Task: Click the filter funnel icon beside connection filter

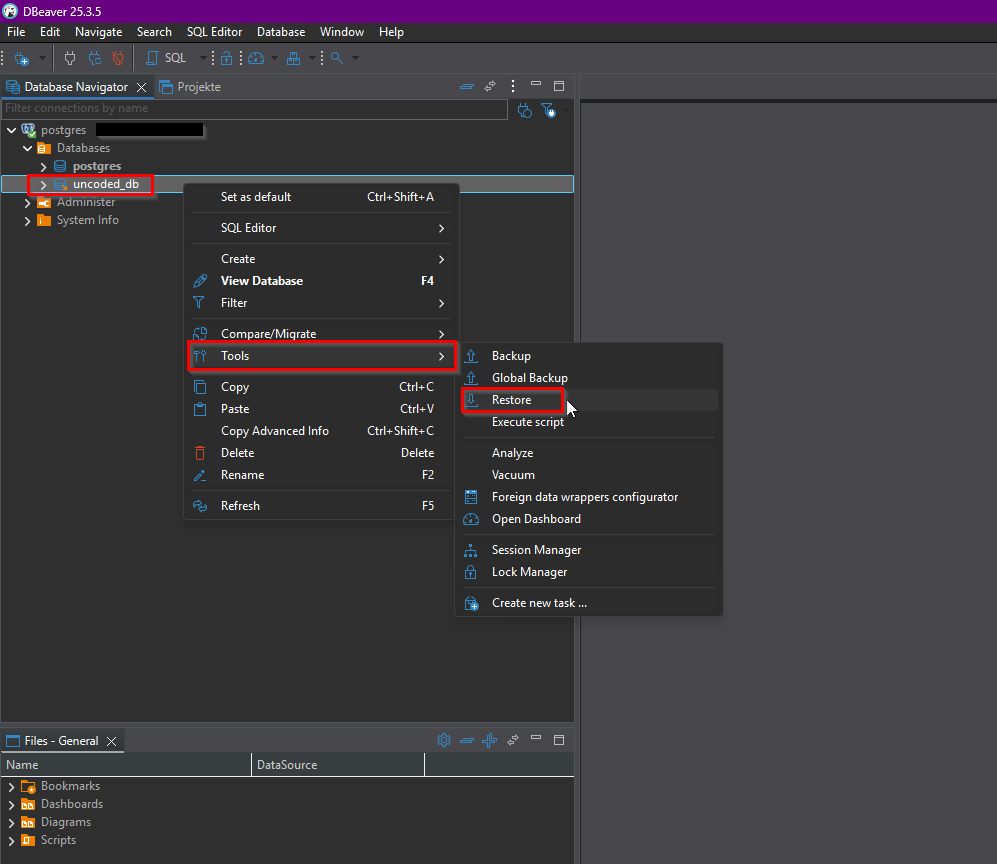Action: (548, 110)
